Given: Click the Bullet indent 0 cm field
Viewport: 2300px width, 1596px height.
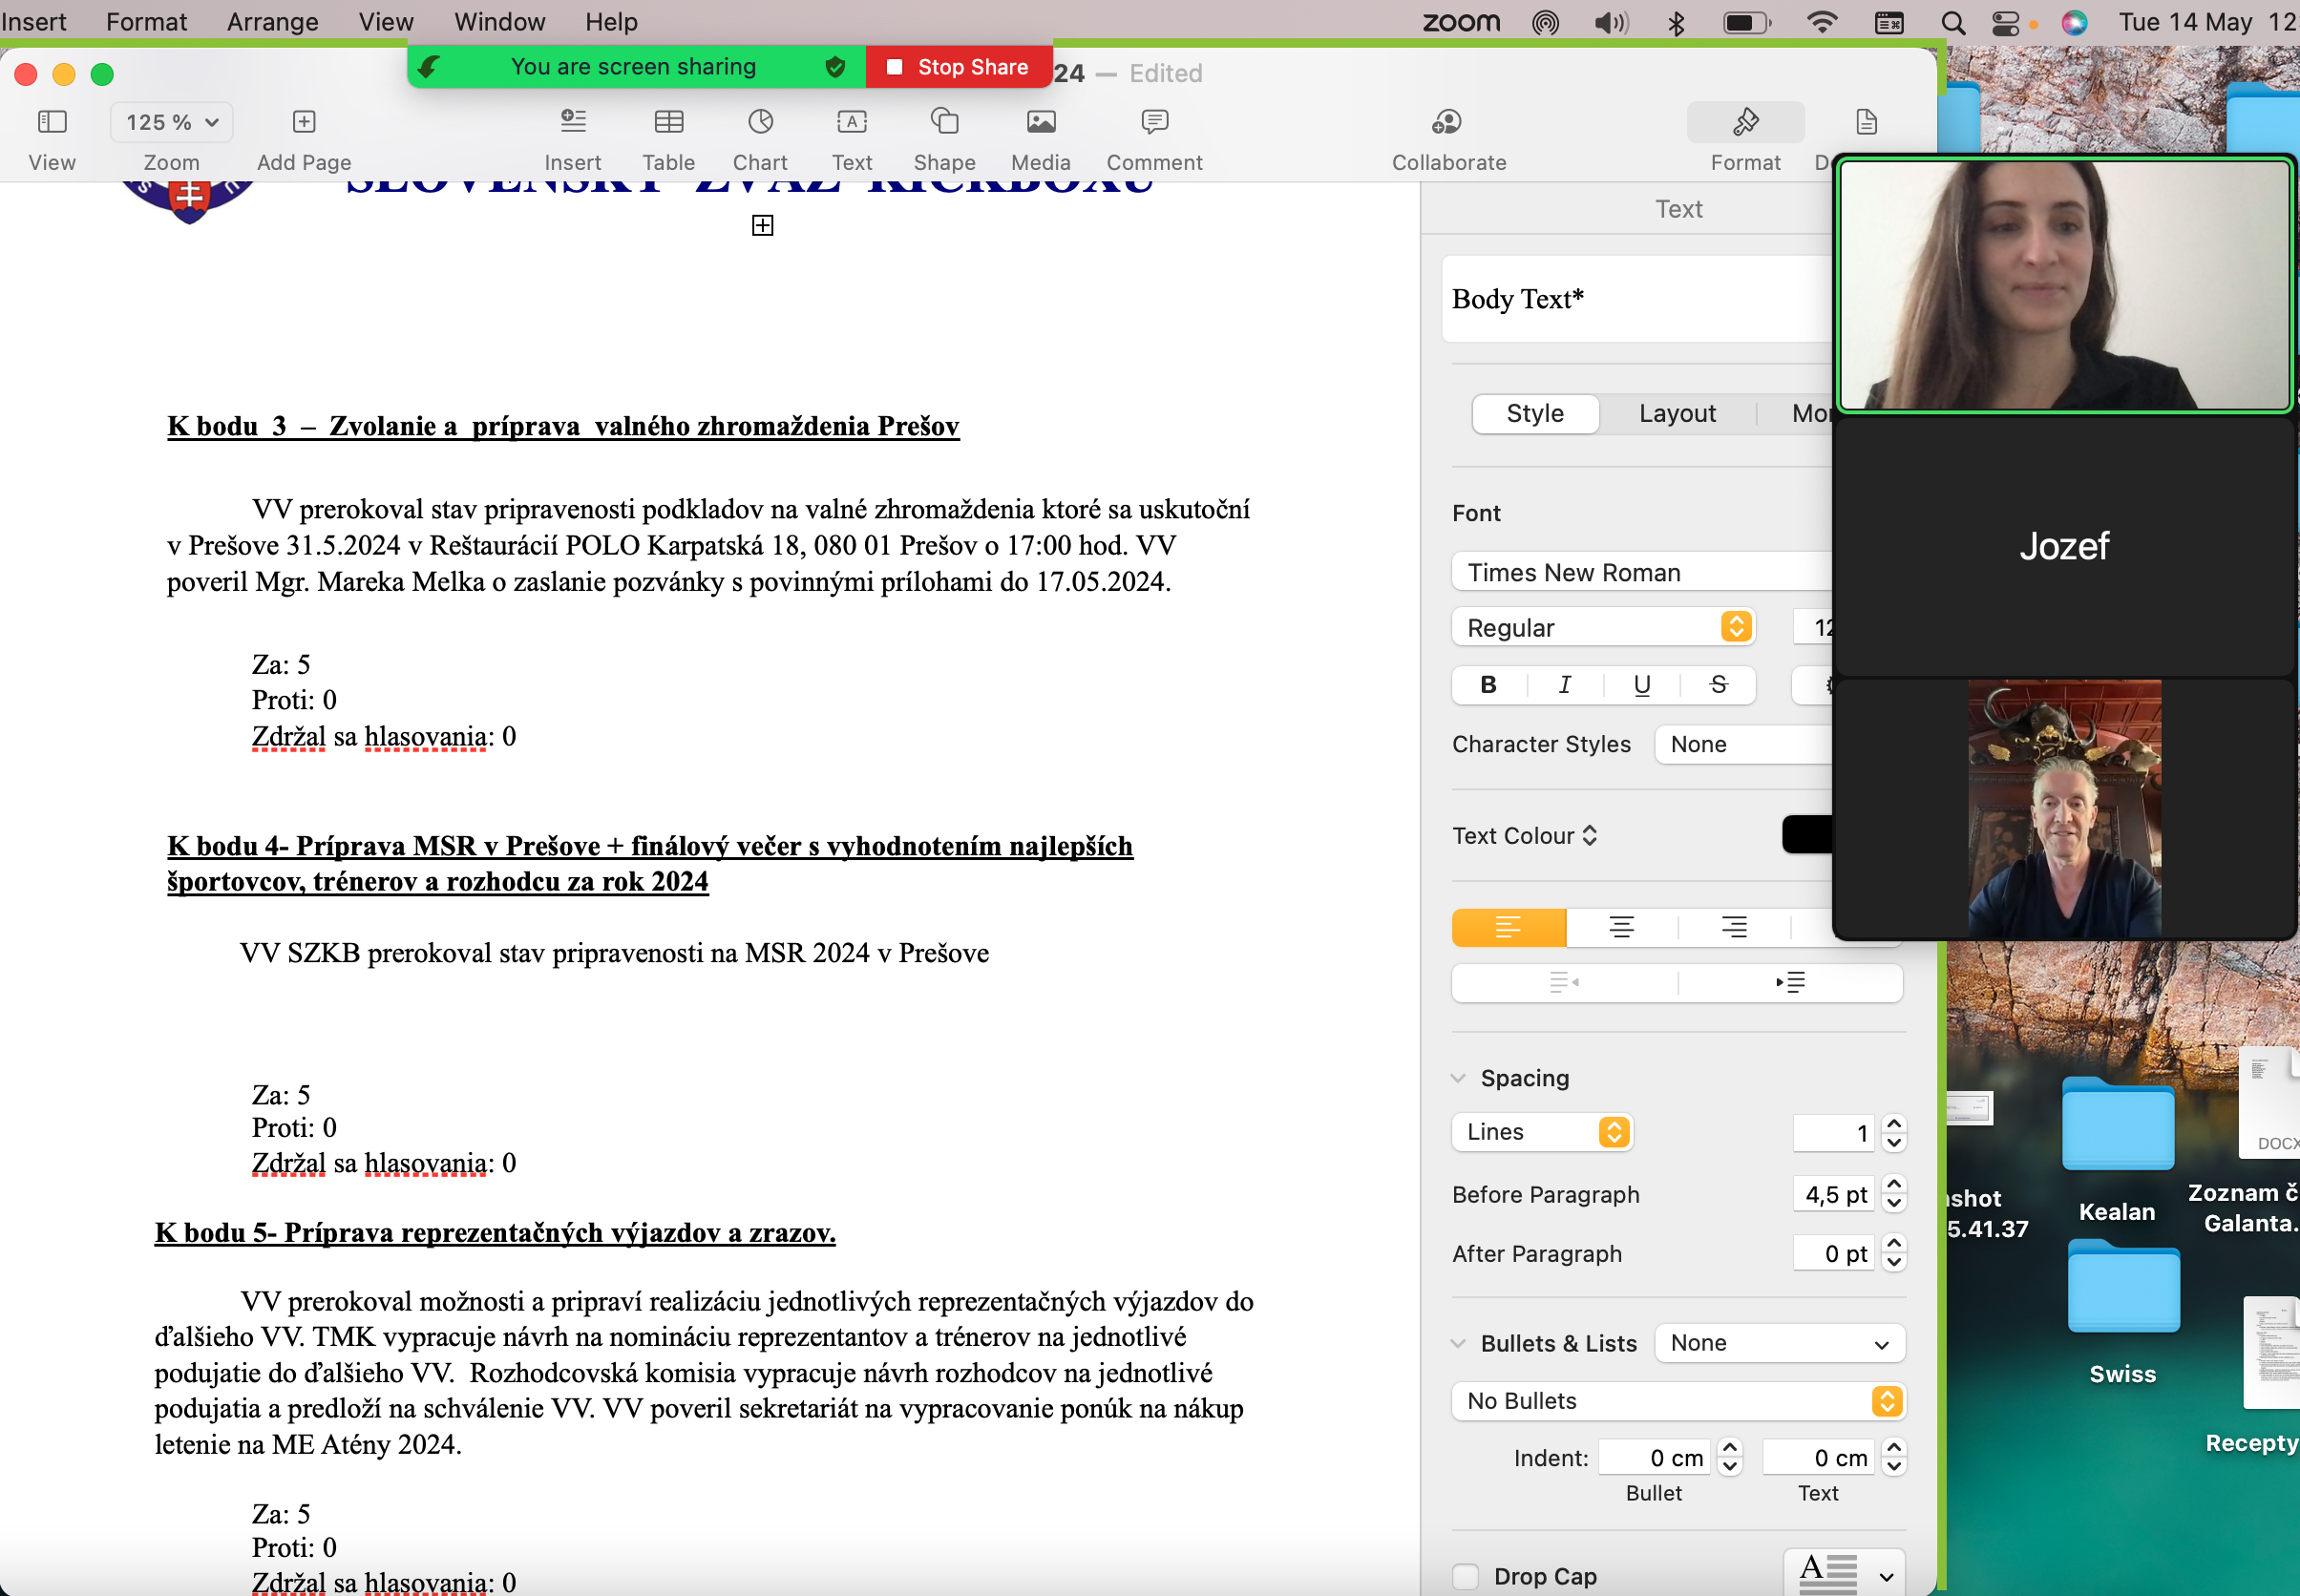Looking at the screenshot, I should 1655,1458.
